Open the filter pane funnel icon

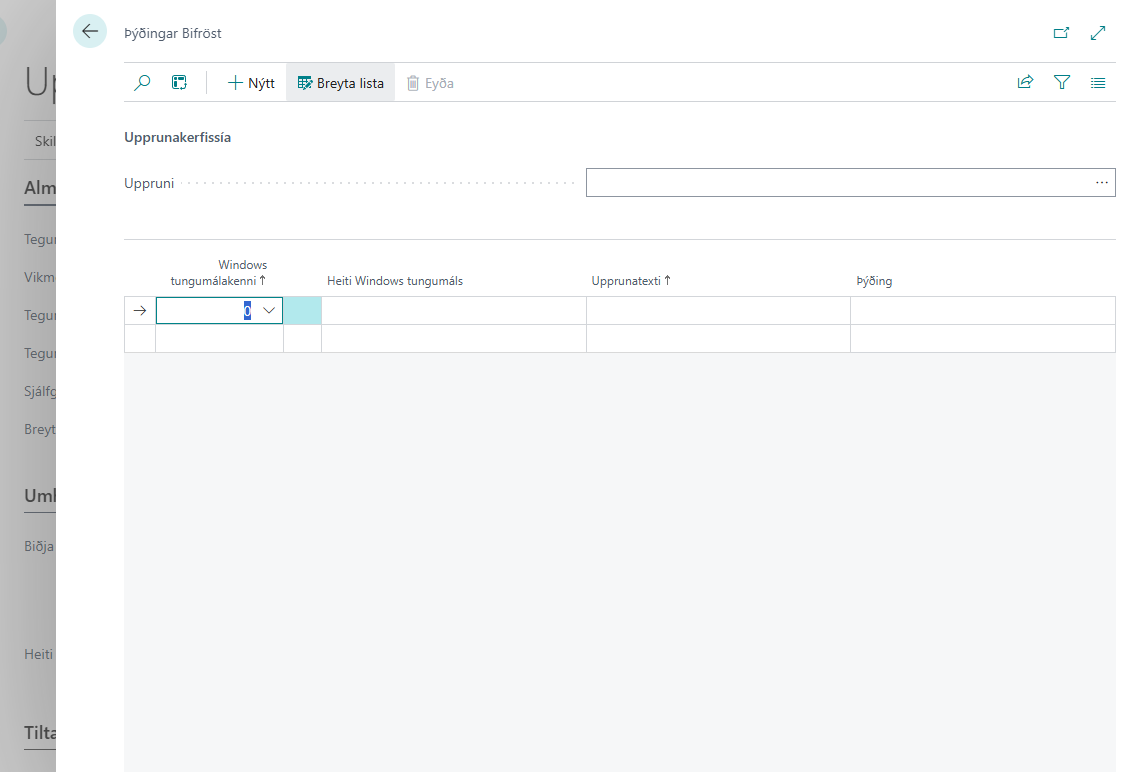1062,82
